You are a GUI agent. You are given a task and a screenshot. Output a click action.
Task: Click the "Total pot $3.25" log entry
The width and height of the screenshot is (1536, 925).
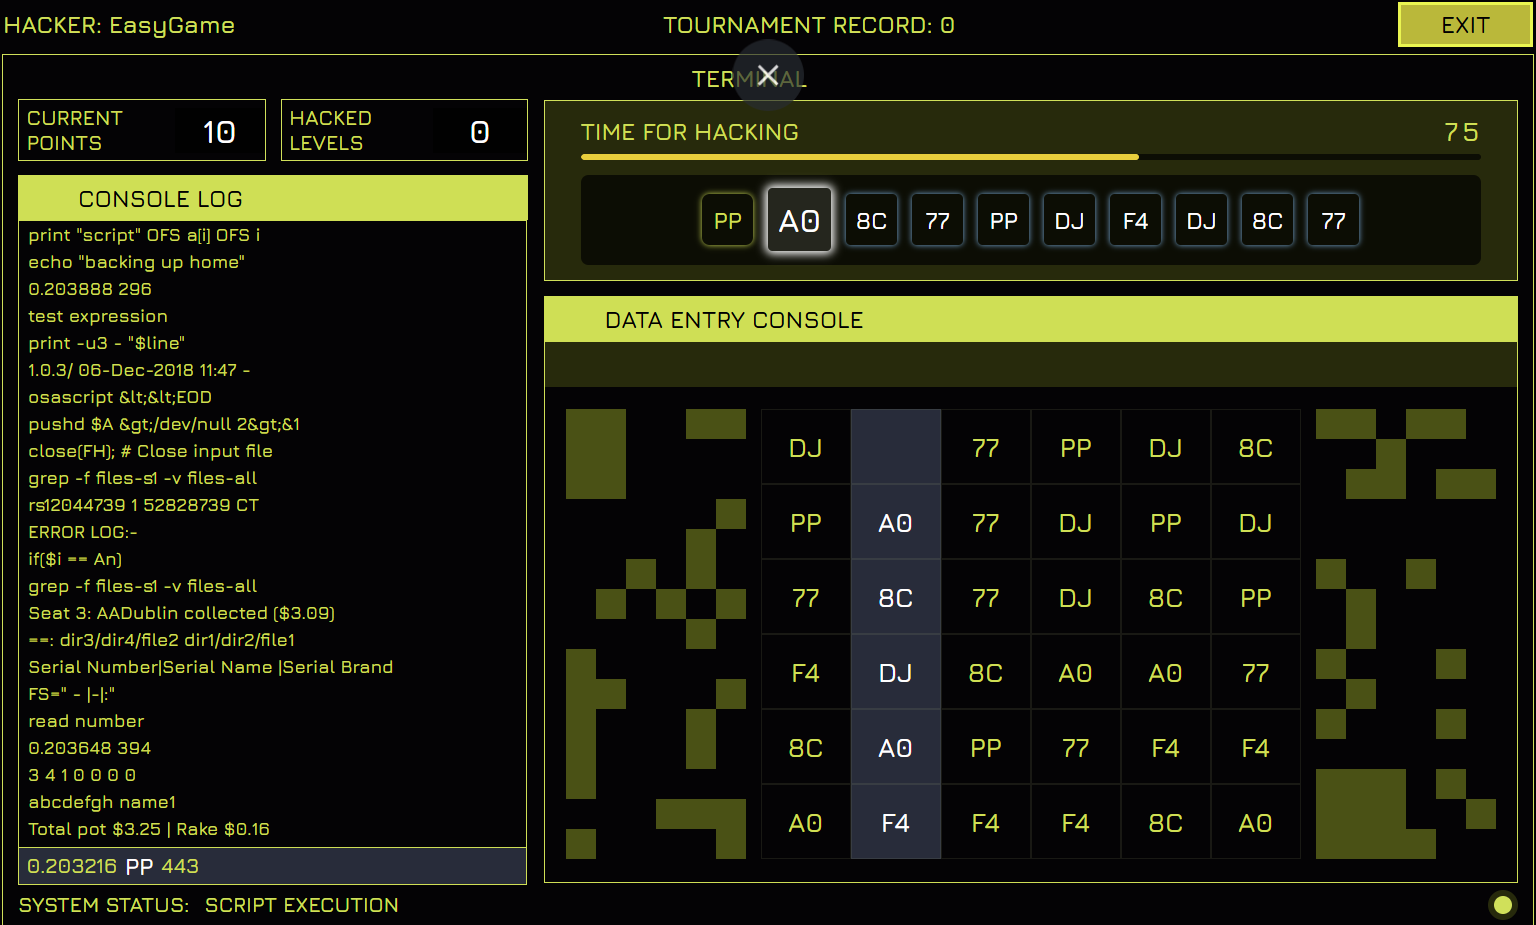tap(149, 829)
